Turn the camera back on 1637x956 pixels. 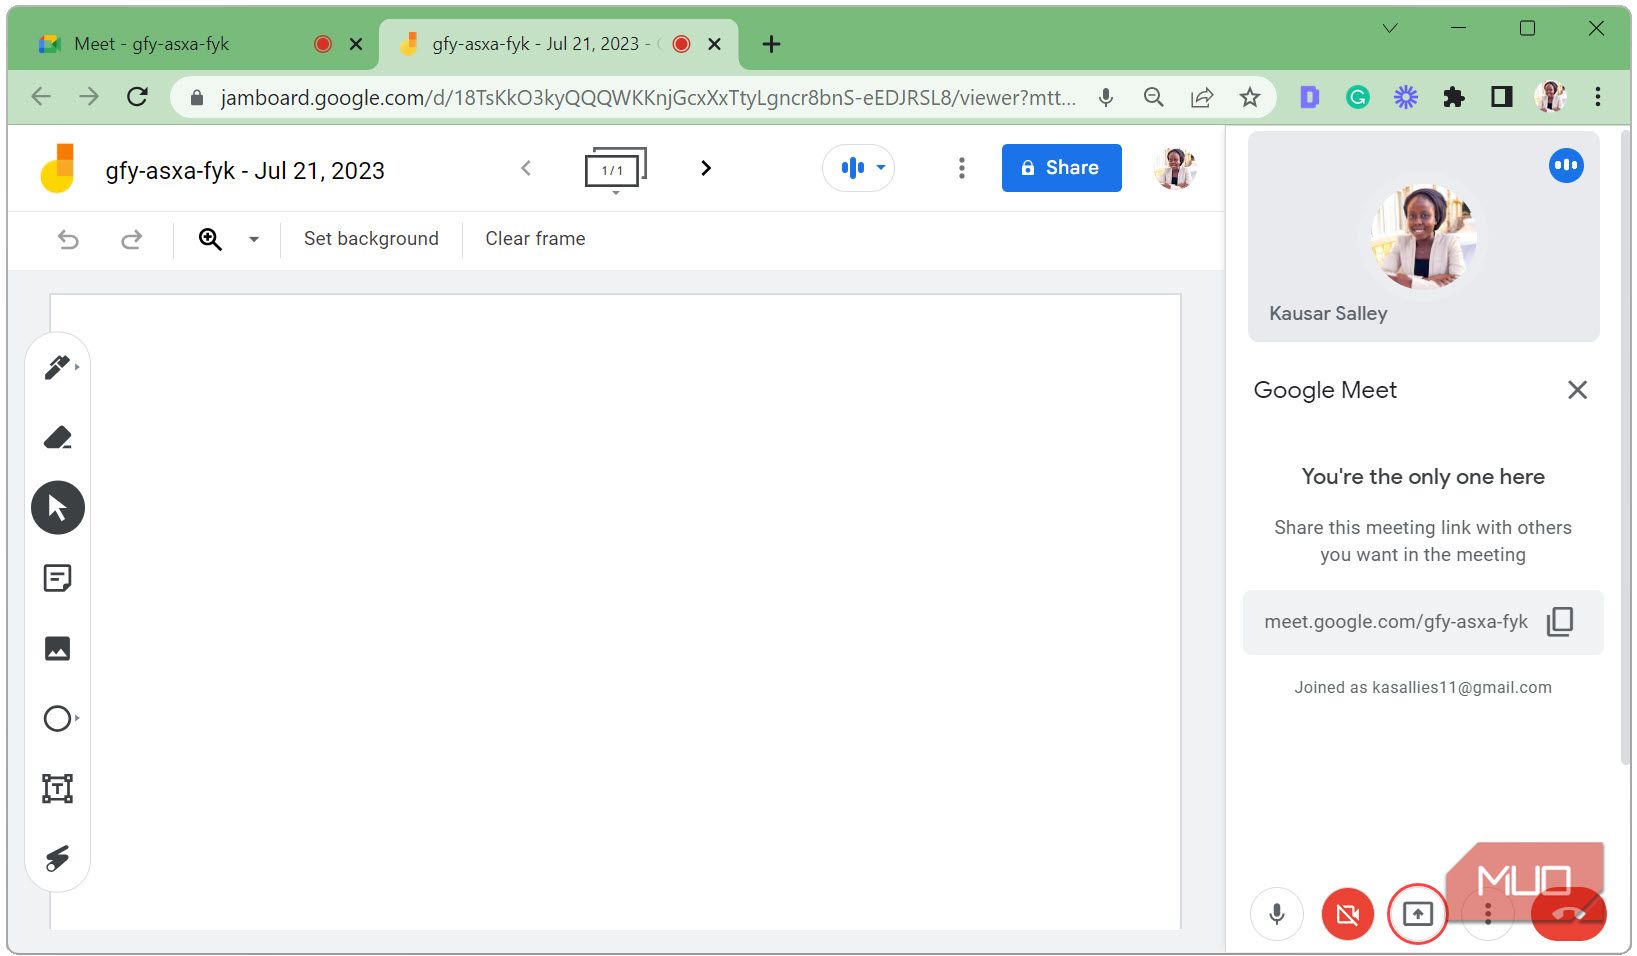pos(1347,913)
